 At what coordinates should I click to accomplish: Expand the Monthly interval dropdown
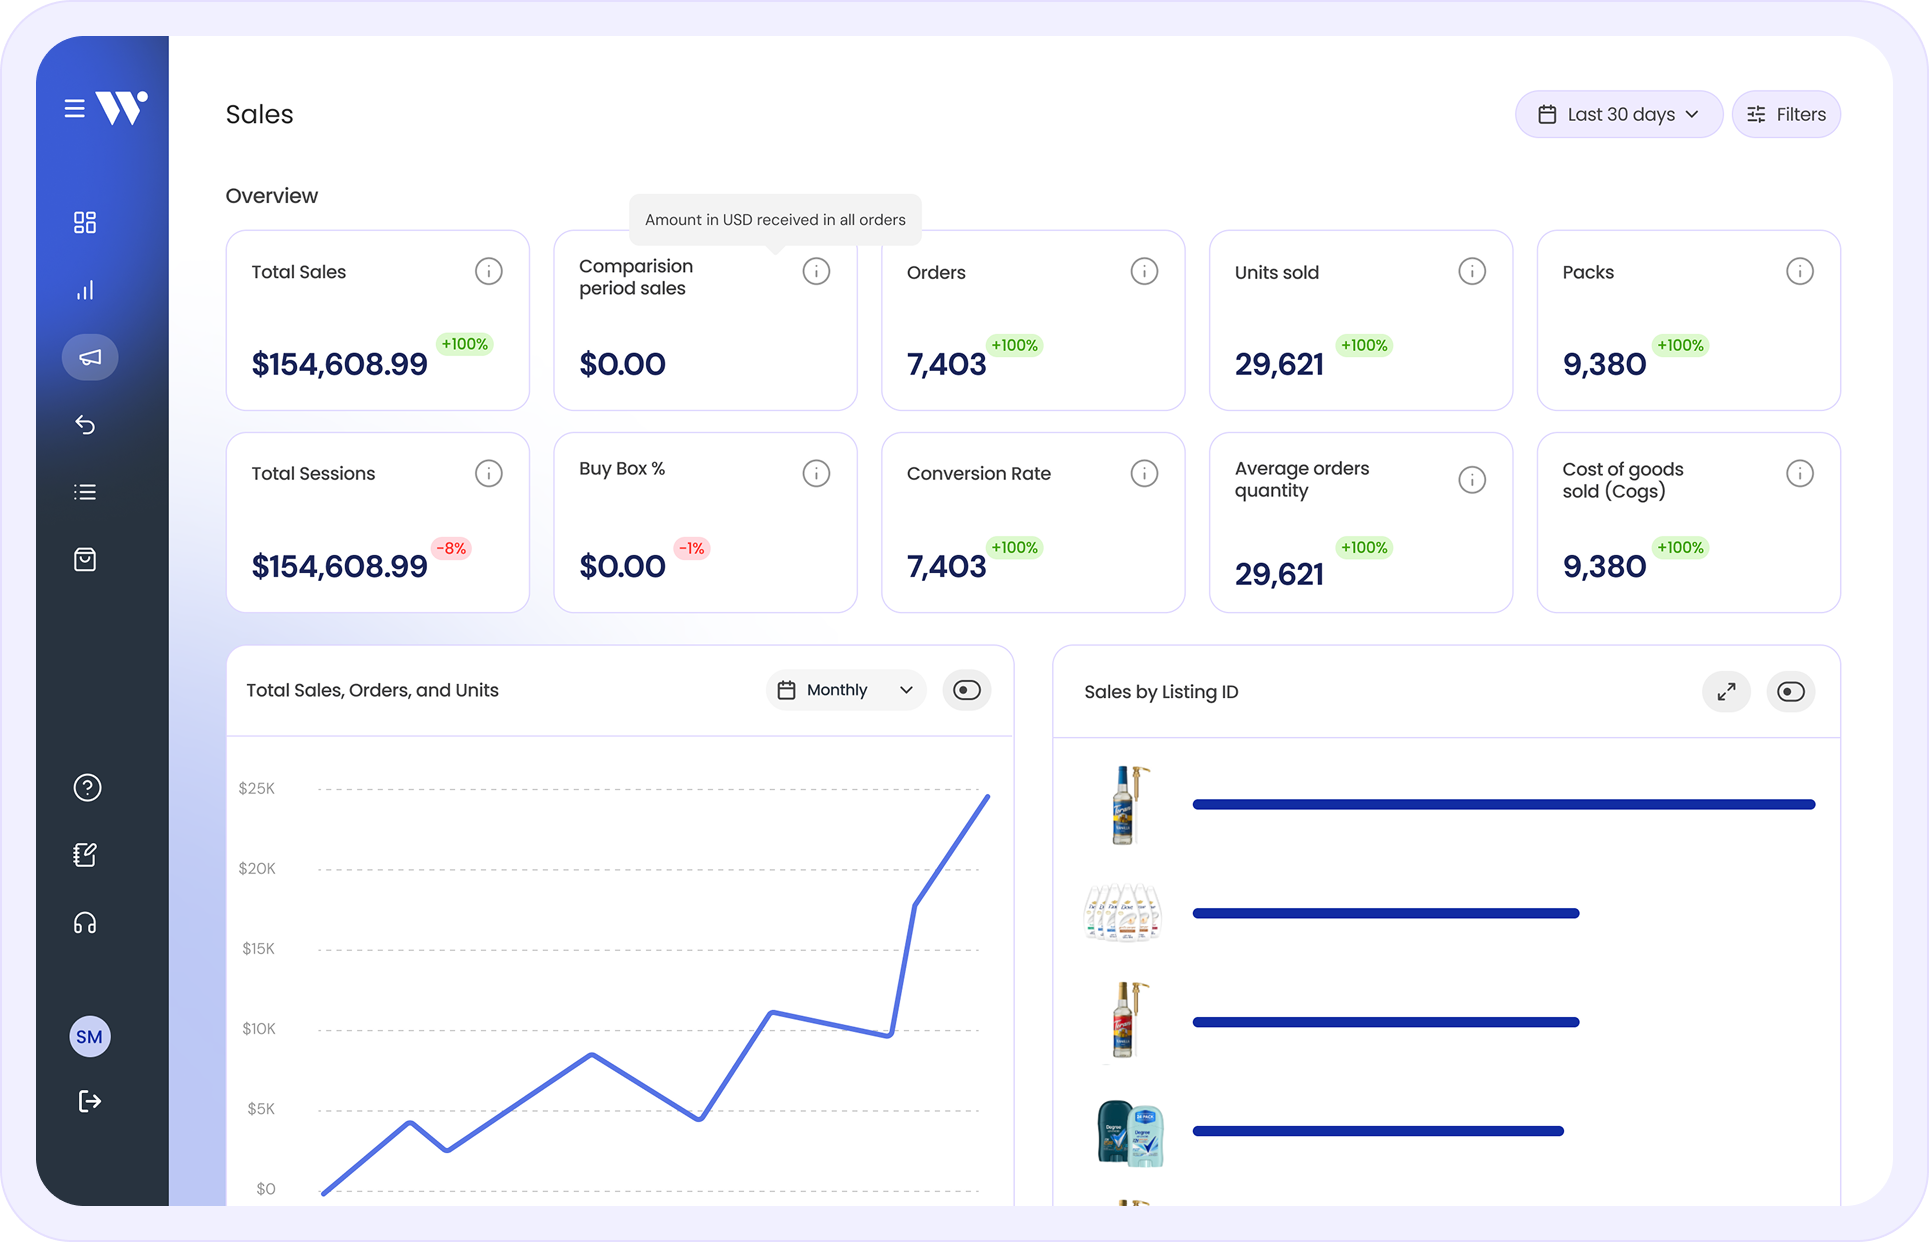tap(846, 690)
